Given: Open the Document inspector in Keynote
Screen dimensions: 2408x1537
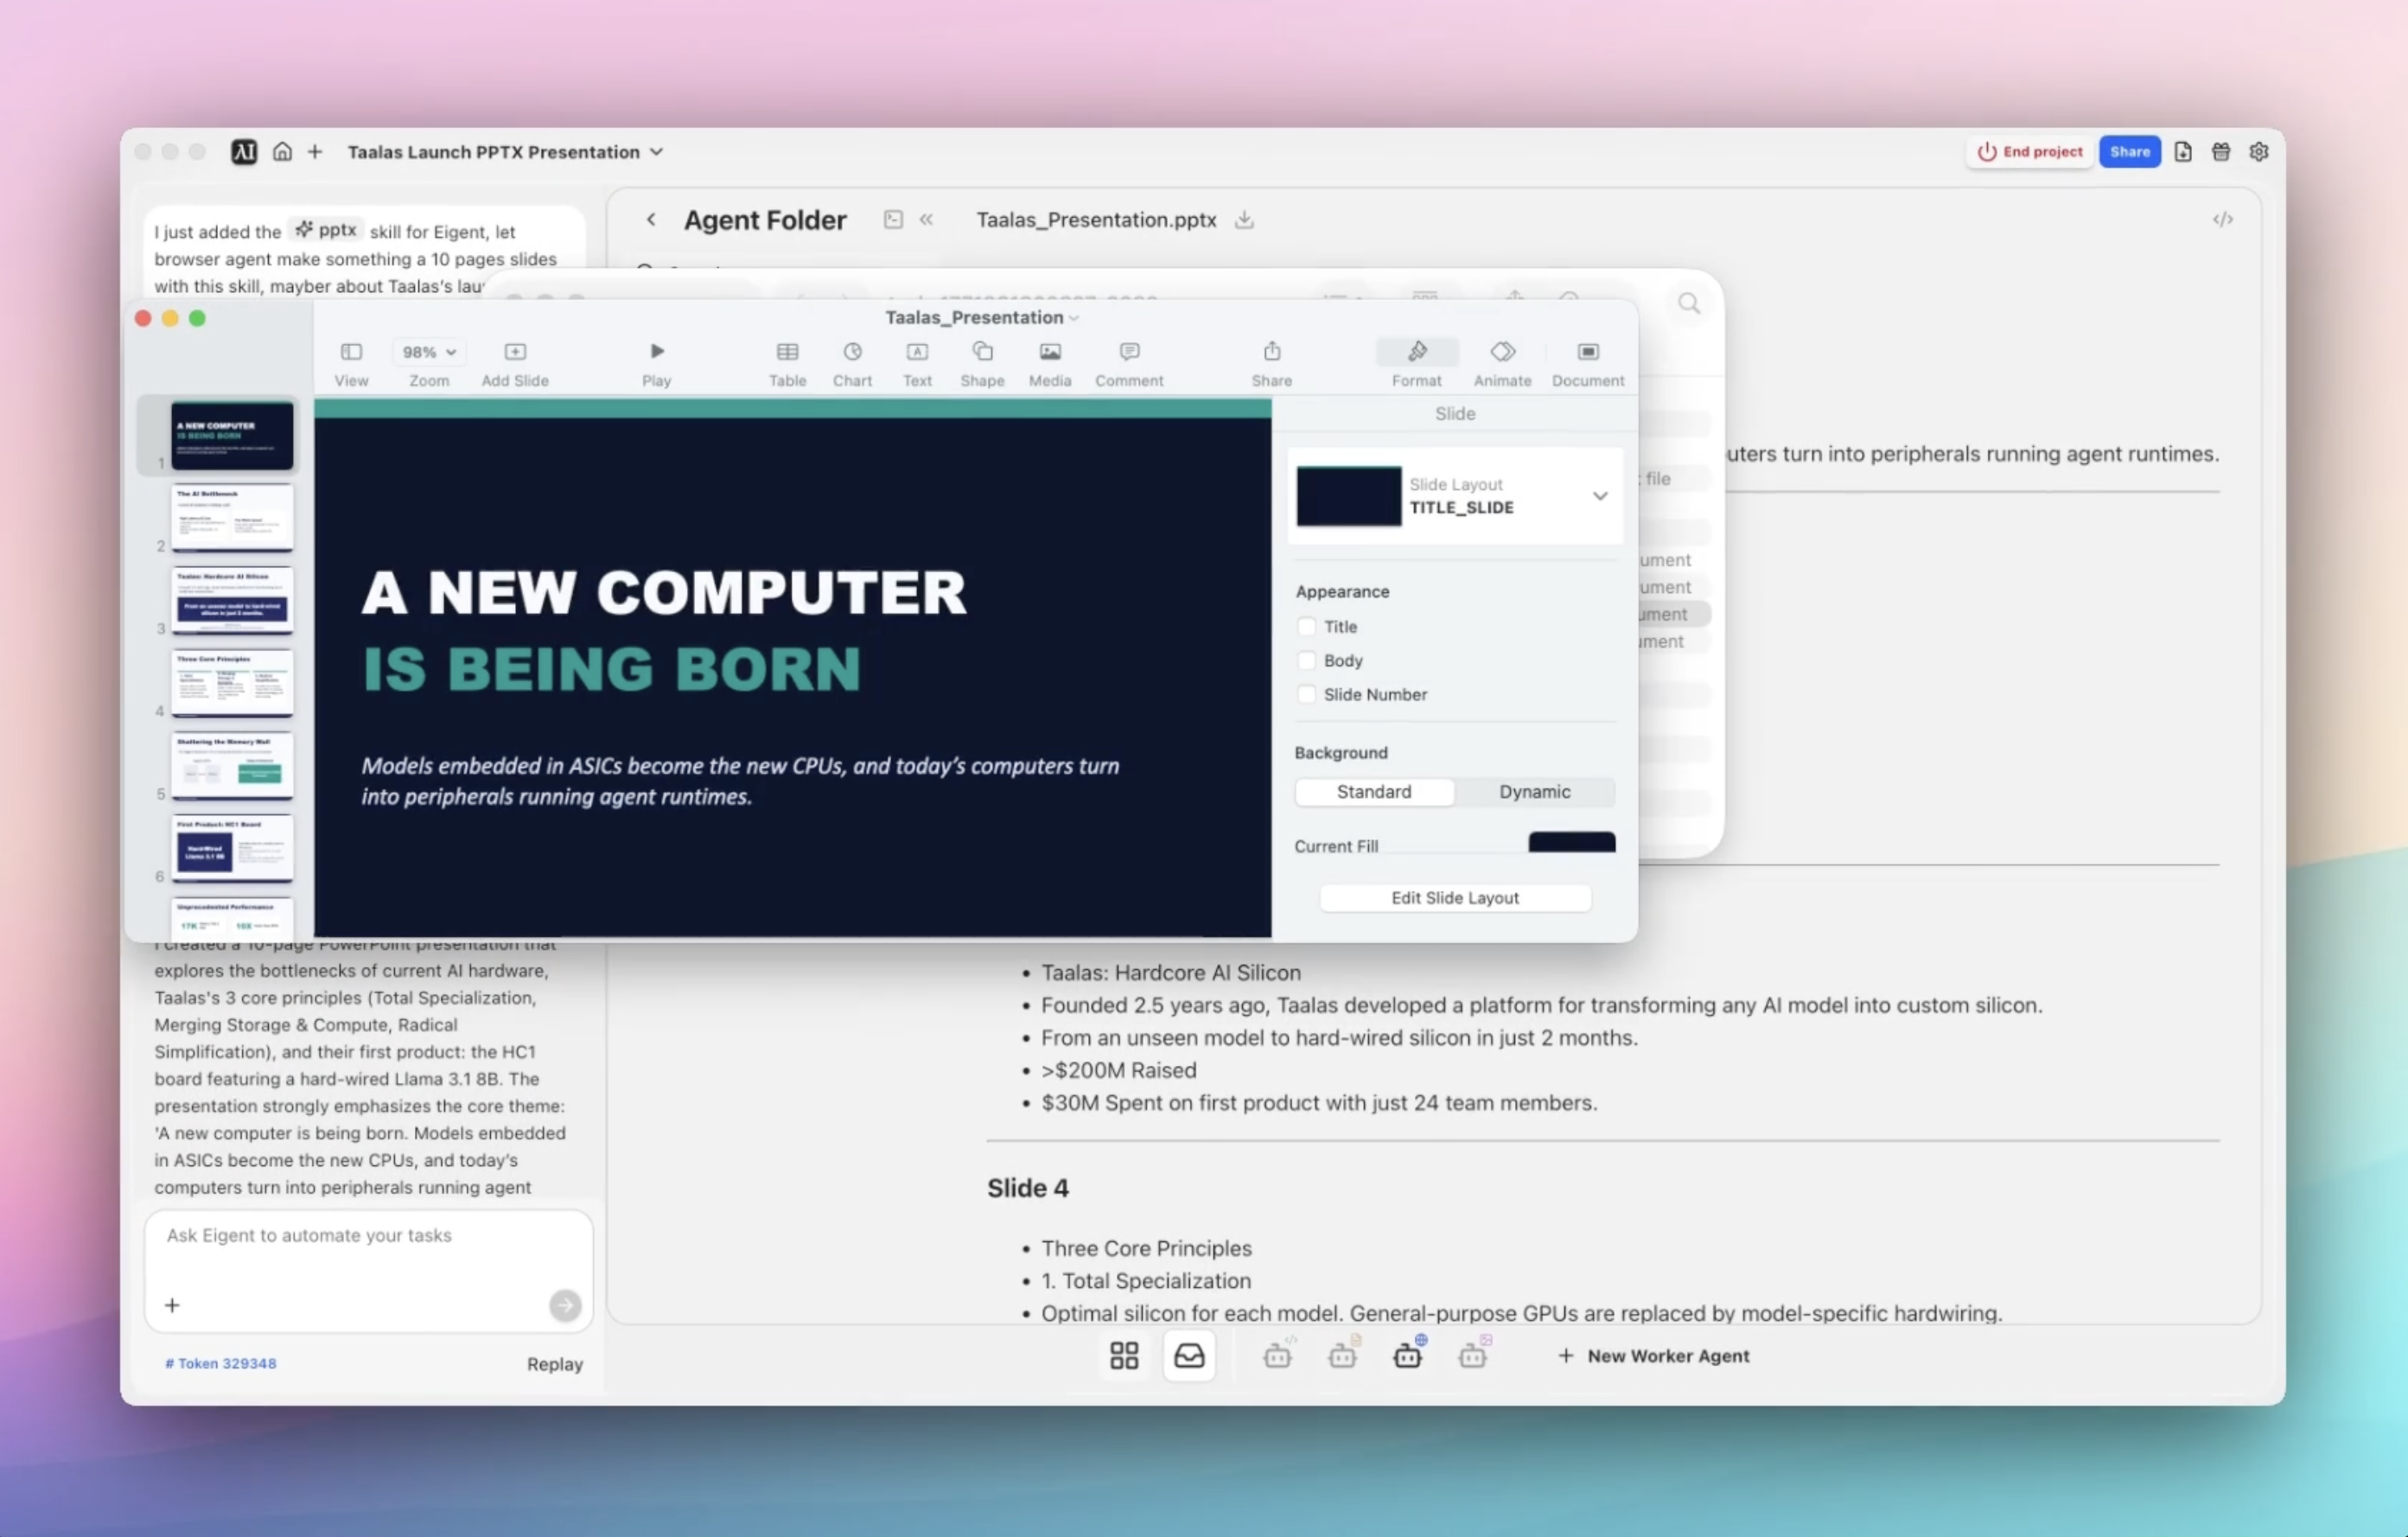Looking at the screenshot, I should (x=1588, y=352).
